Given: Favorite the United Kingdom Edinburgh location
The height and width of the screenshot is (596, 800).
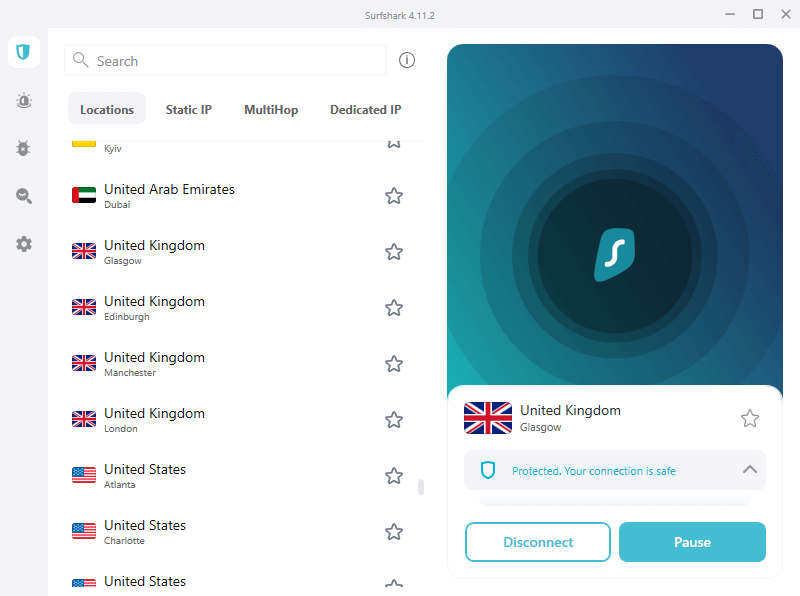Looking at the screenshot, I should point(394,308).
